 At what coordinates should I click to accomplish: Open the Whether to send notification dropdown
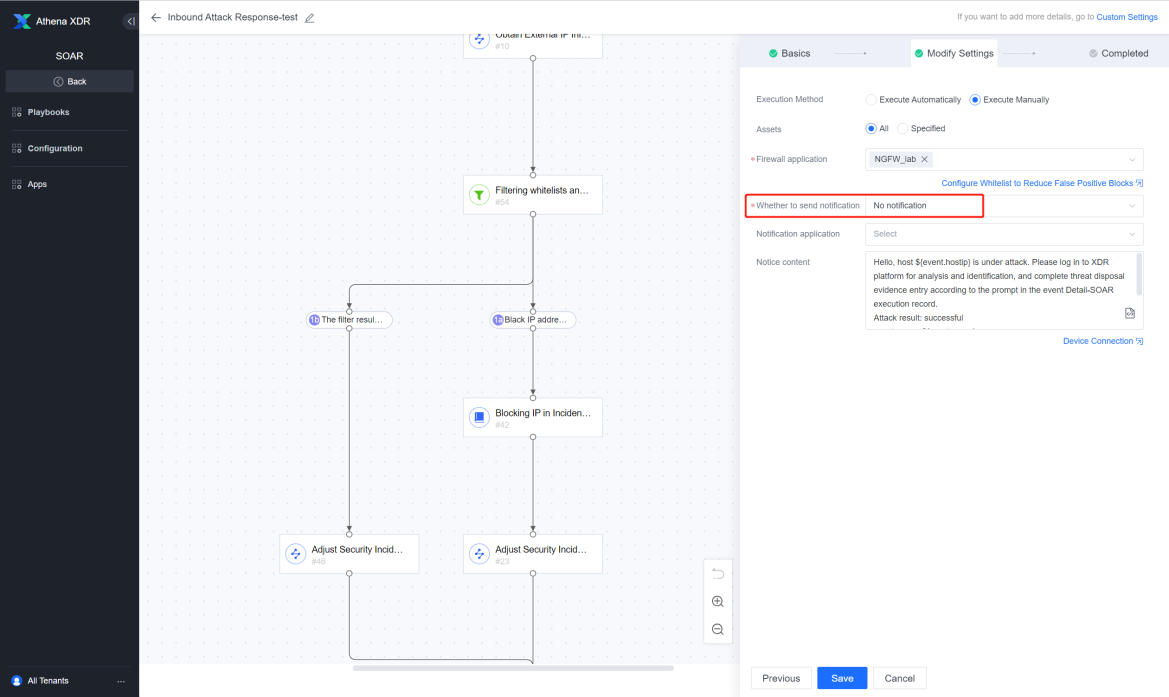click(x=1003, y=206)
